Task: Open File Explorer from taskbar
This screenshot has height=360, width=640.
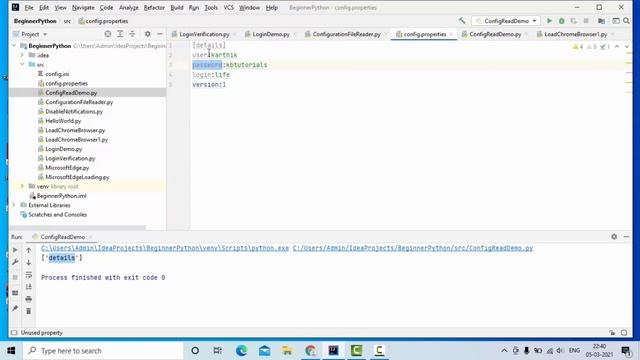Action: pyautogui.click(x=287, y=351)
